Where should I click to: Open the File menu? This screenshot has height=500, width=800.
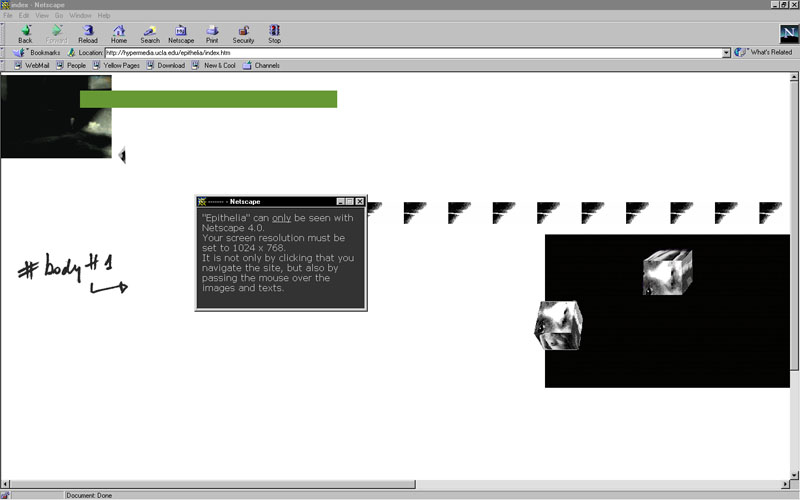pyautogui.click(x=8, y=16)
